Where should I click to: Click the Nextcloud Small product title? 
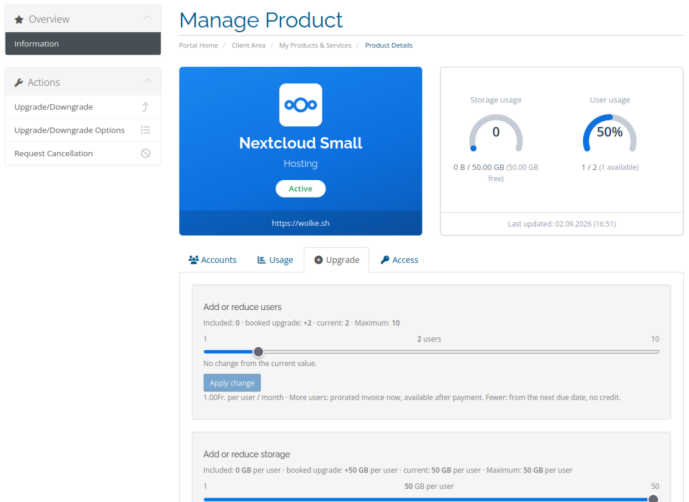[301, 143]
